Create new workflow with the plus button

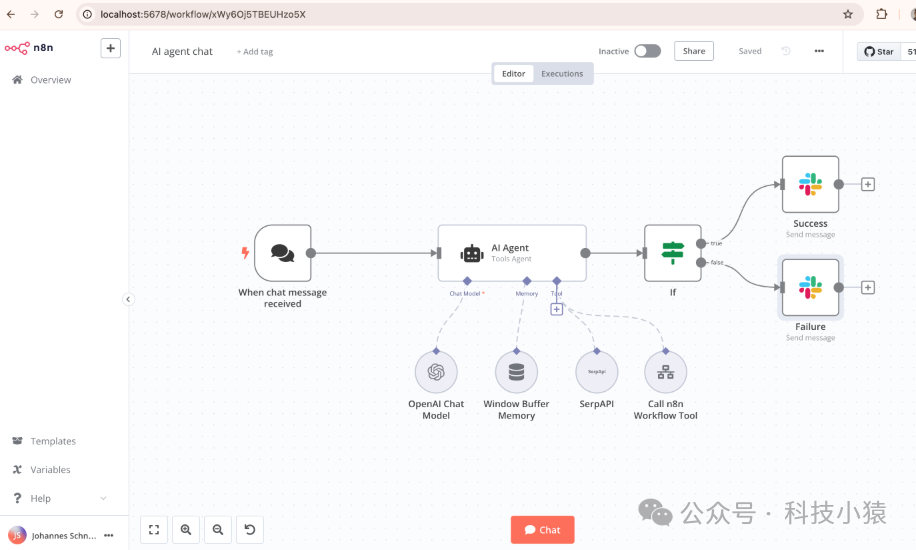(x=110, y=48)
